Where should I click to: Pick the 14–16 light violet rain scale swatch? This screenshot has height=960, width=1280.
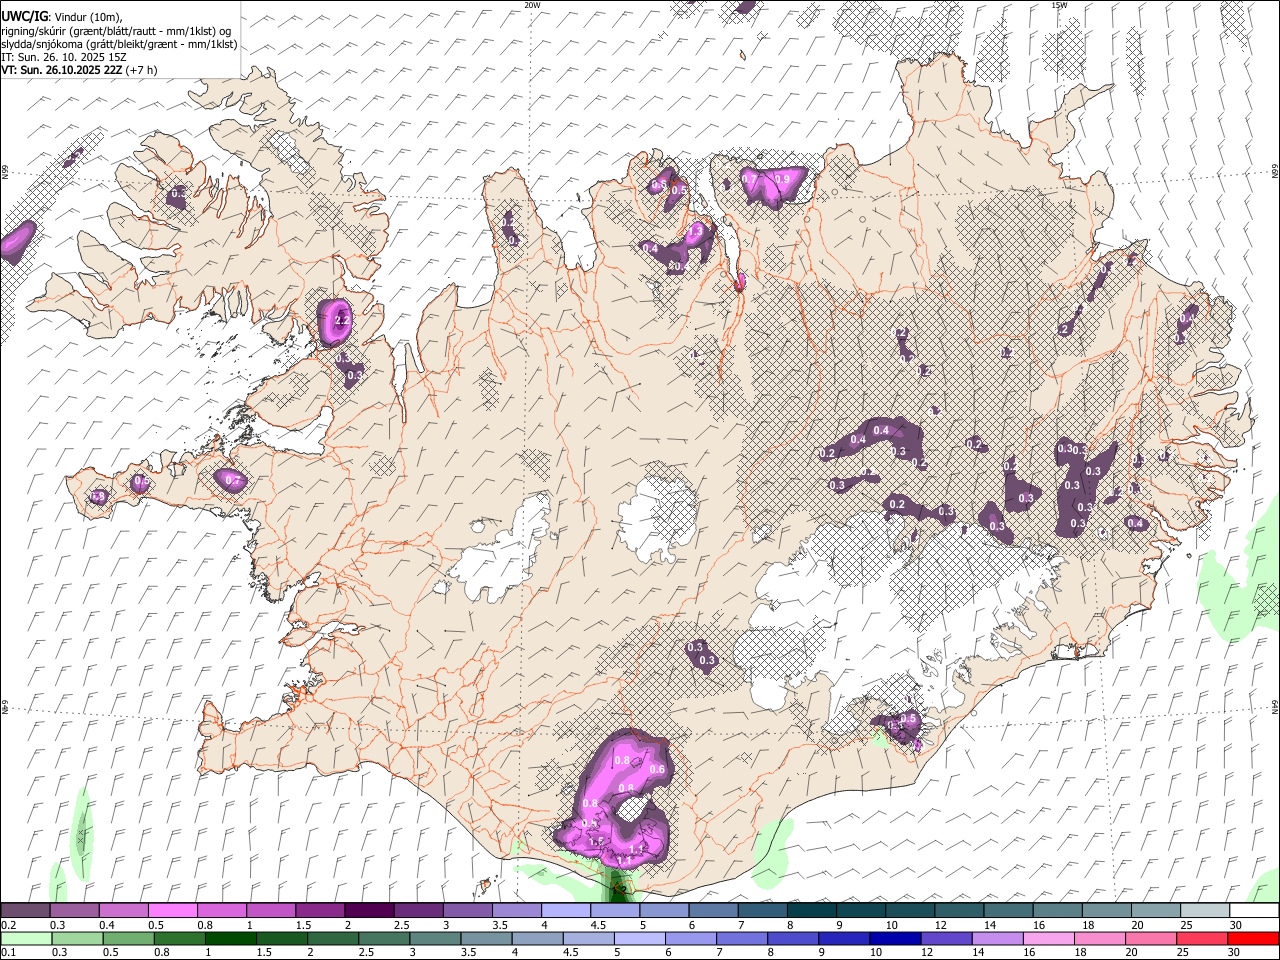pyautogui.click(x=999, y=938)
